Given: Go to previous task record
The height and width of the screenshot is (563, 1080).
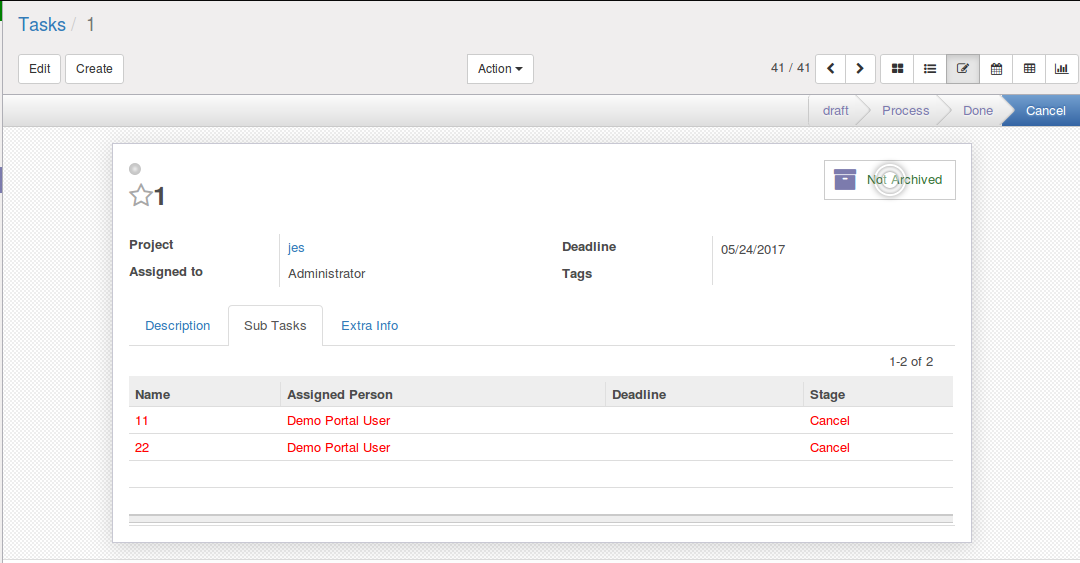Looking at the screenshot, I should coord(831,69).
